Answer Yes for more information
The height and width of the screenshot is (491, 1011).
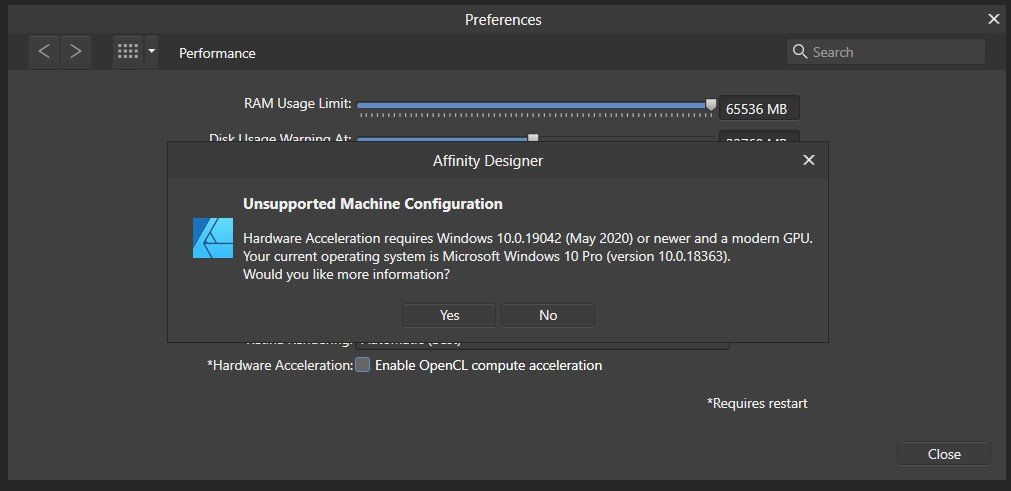[x=449, y=315]
